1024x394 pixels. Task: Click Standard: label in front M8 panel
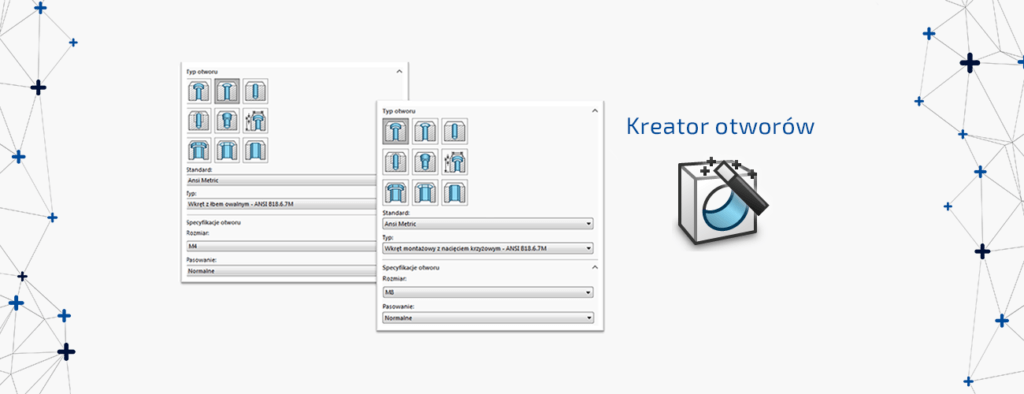[396, 213]
